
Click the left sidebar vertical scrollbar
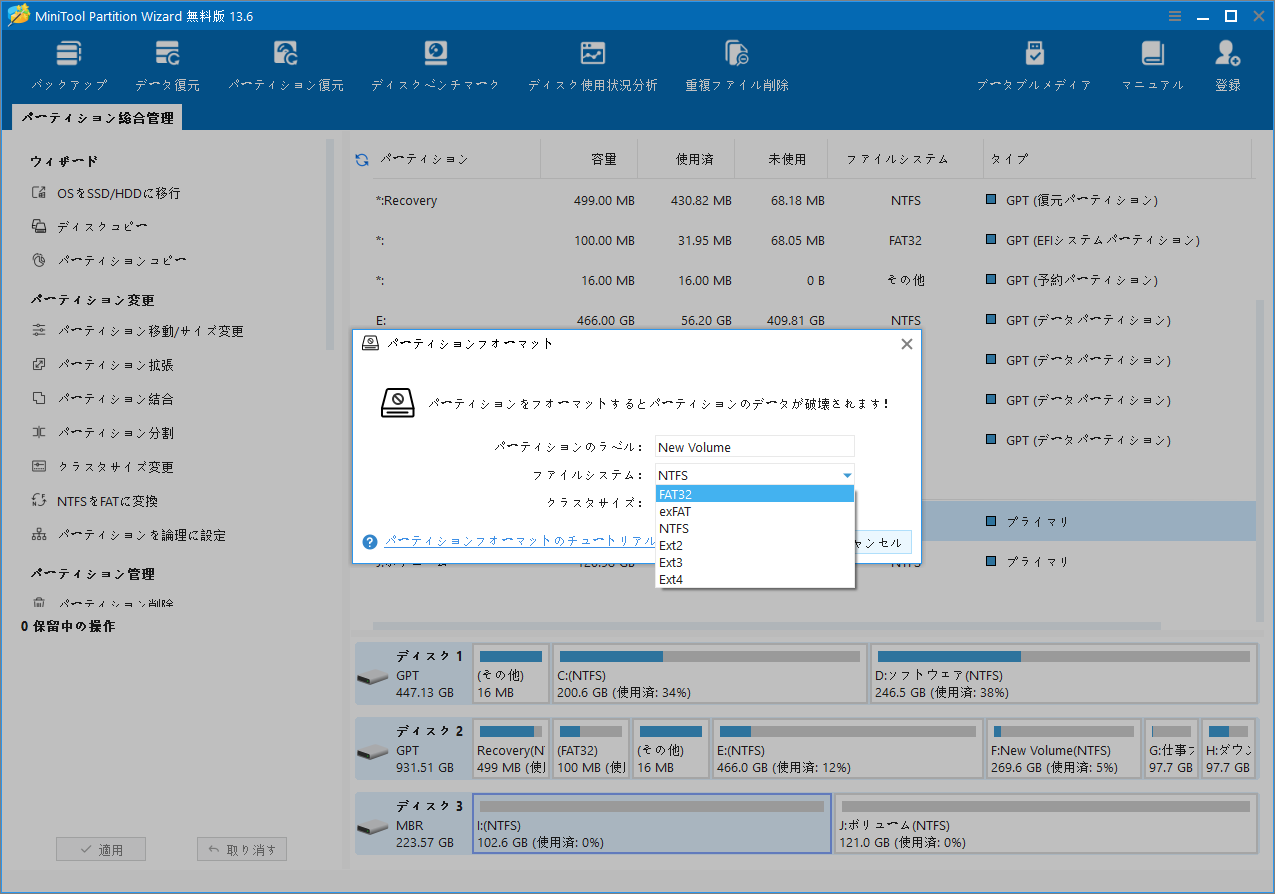pos(330,245)
